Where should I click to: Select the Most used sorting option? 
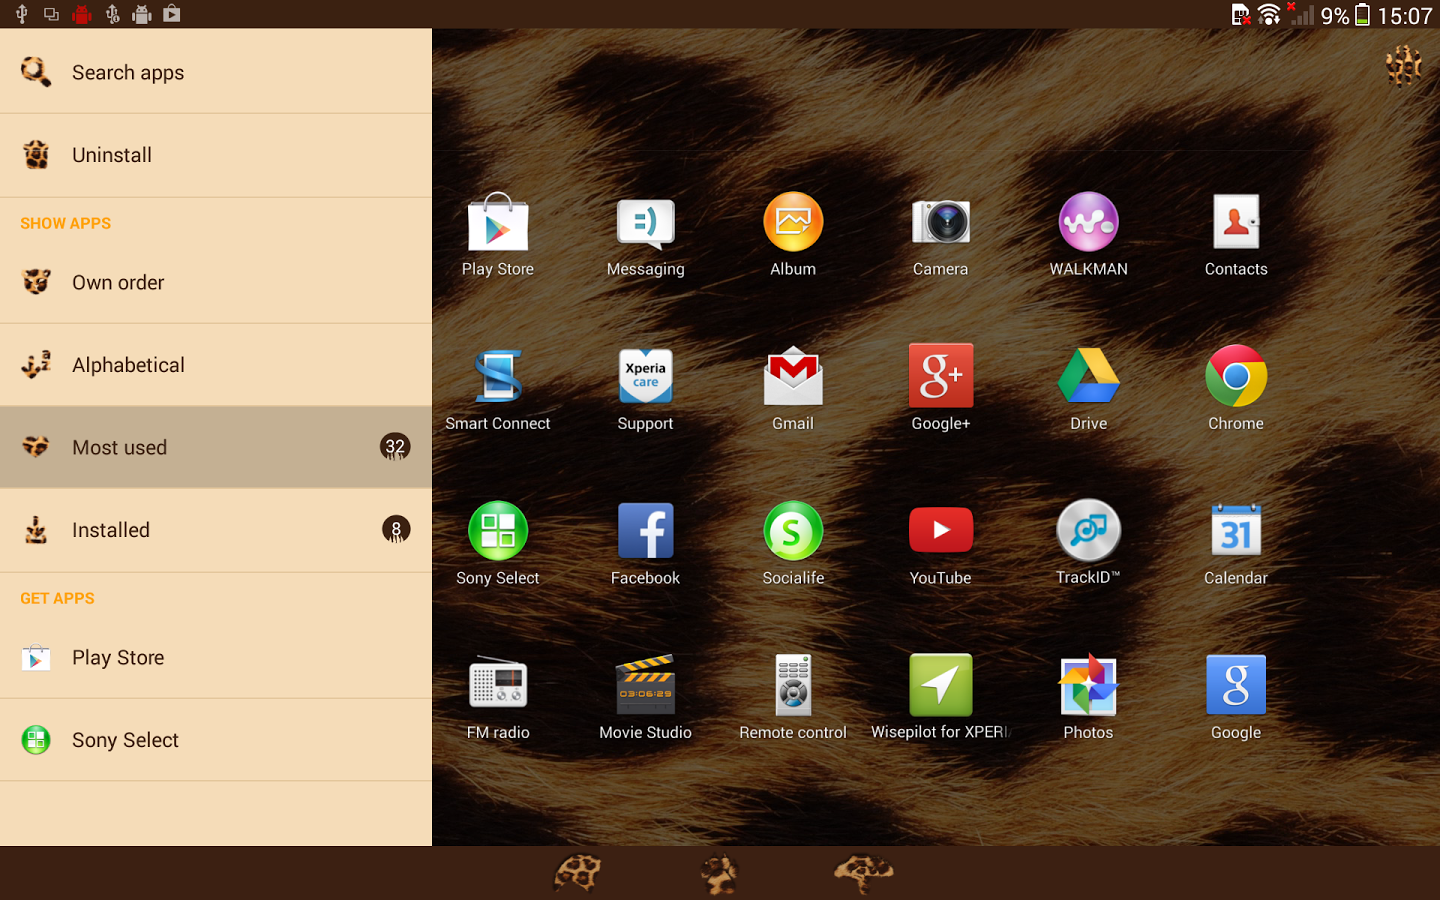216,447
